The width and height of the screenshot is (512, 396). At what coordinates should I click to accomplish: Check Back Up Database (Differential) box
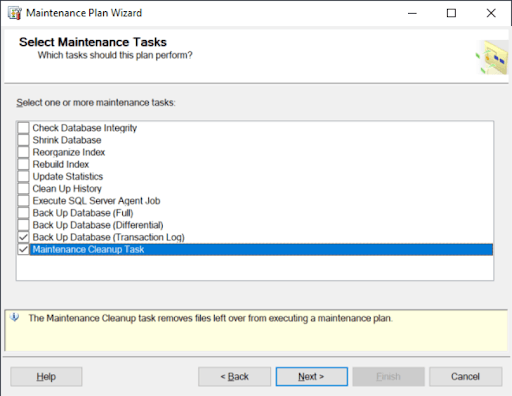(23, 225)
